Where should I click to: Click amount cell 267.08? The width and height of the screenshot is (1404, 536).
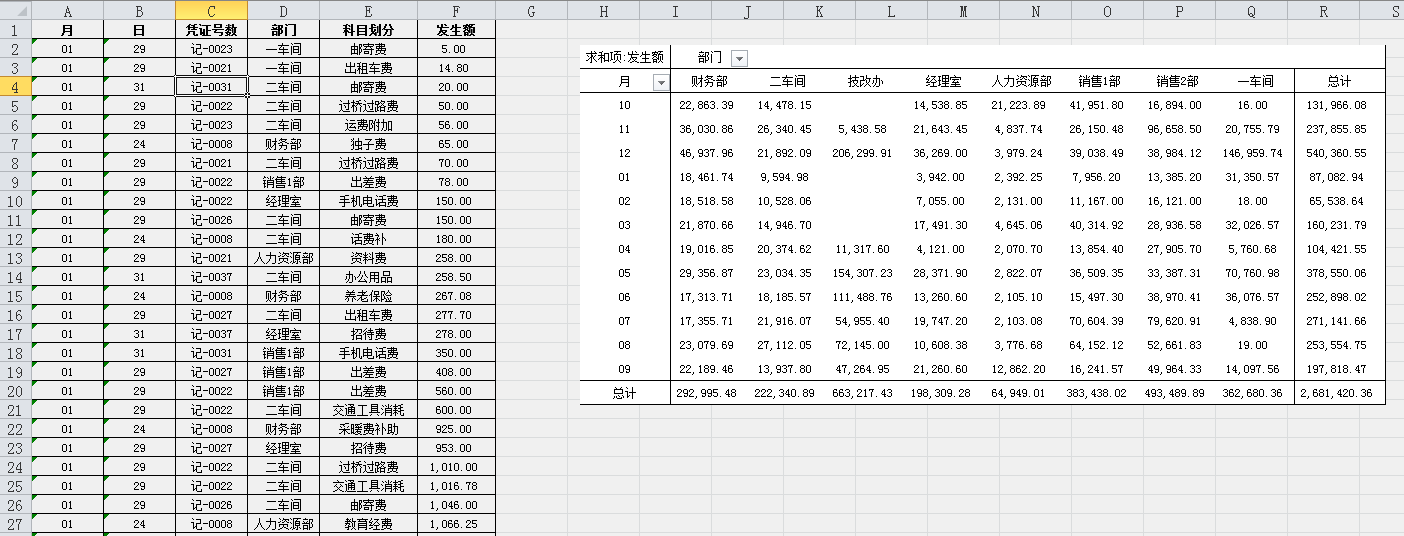pyautogui.click(x=456, y=296)
